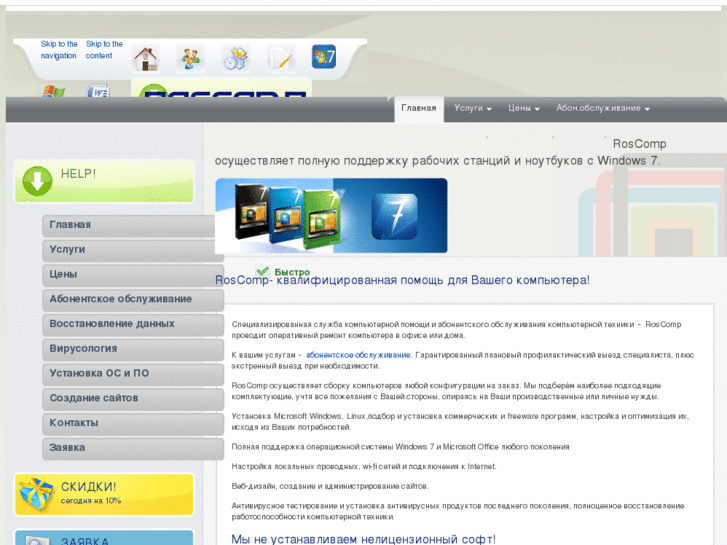This screenshot has height=545, width=727.
Task: Click the HELP! green banner
Action: pyautogui.click(x=104, y=181)
